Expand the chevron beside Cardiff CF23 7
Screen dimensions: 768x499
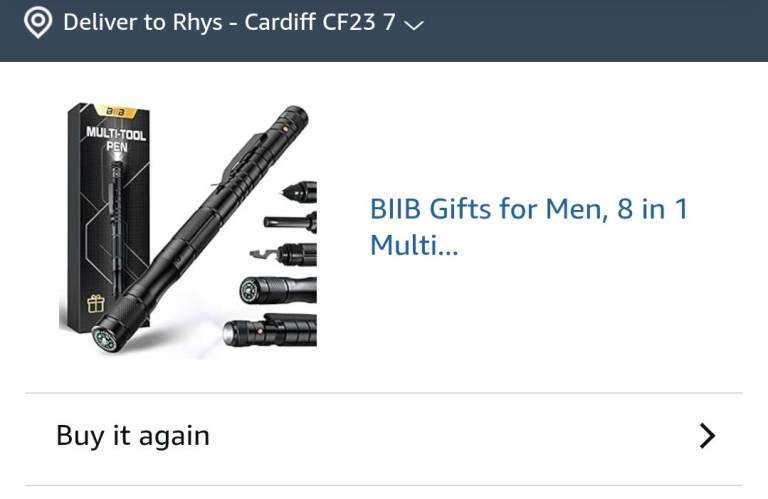coord(414,25)
